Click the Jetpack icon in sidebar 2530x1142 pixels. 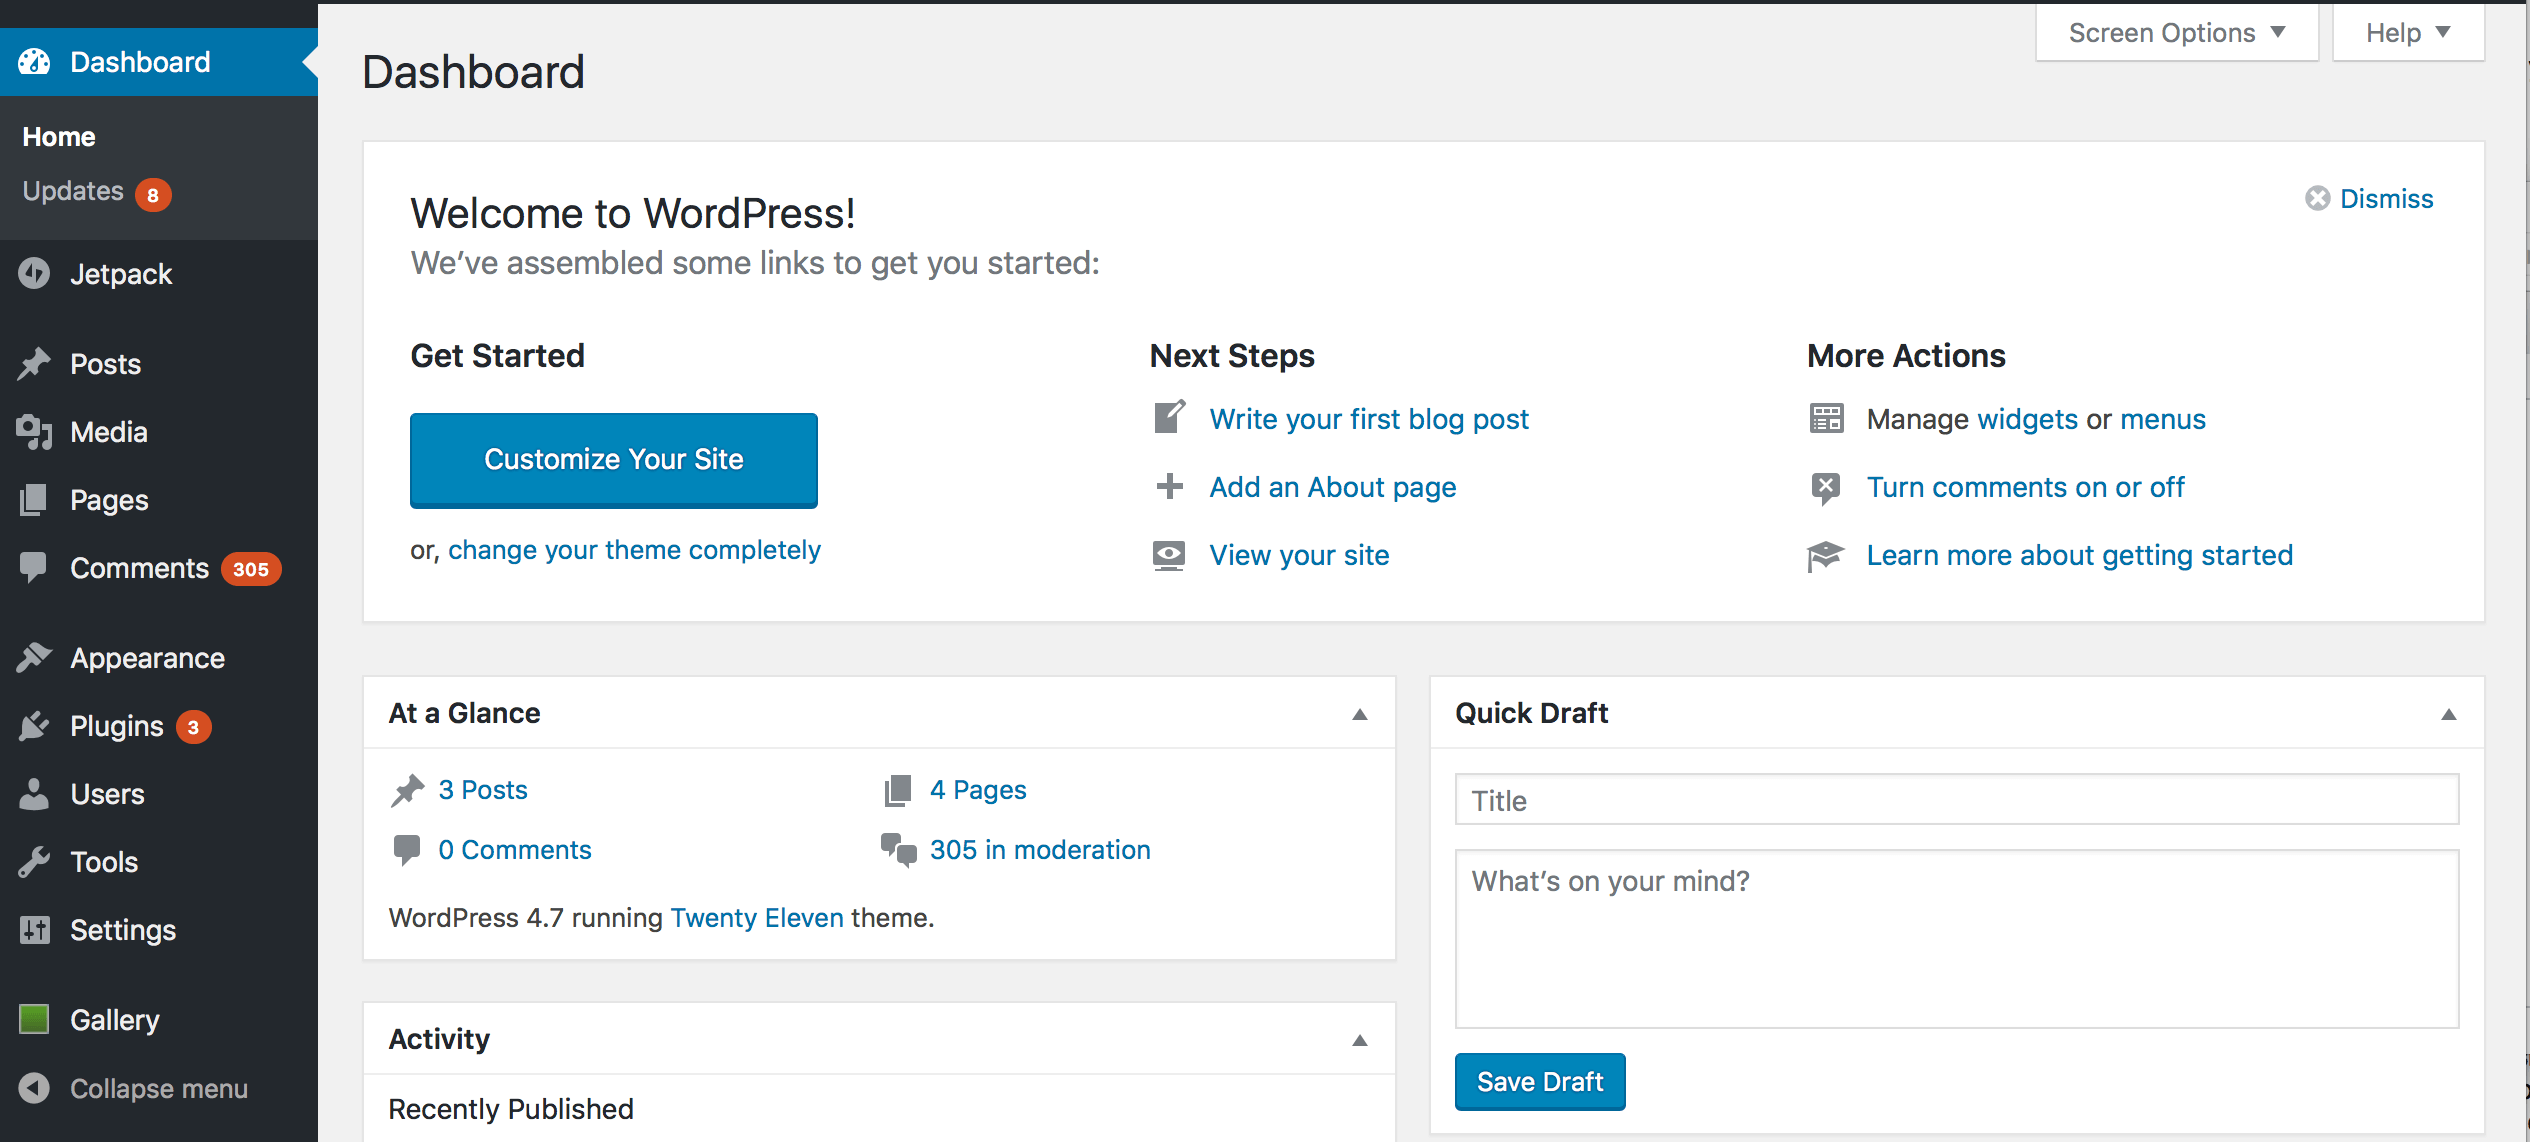tap(34, 273)
